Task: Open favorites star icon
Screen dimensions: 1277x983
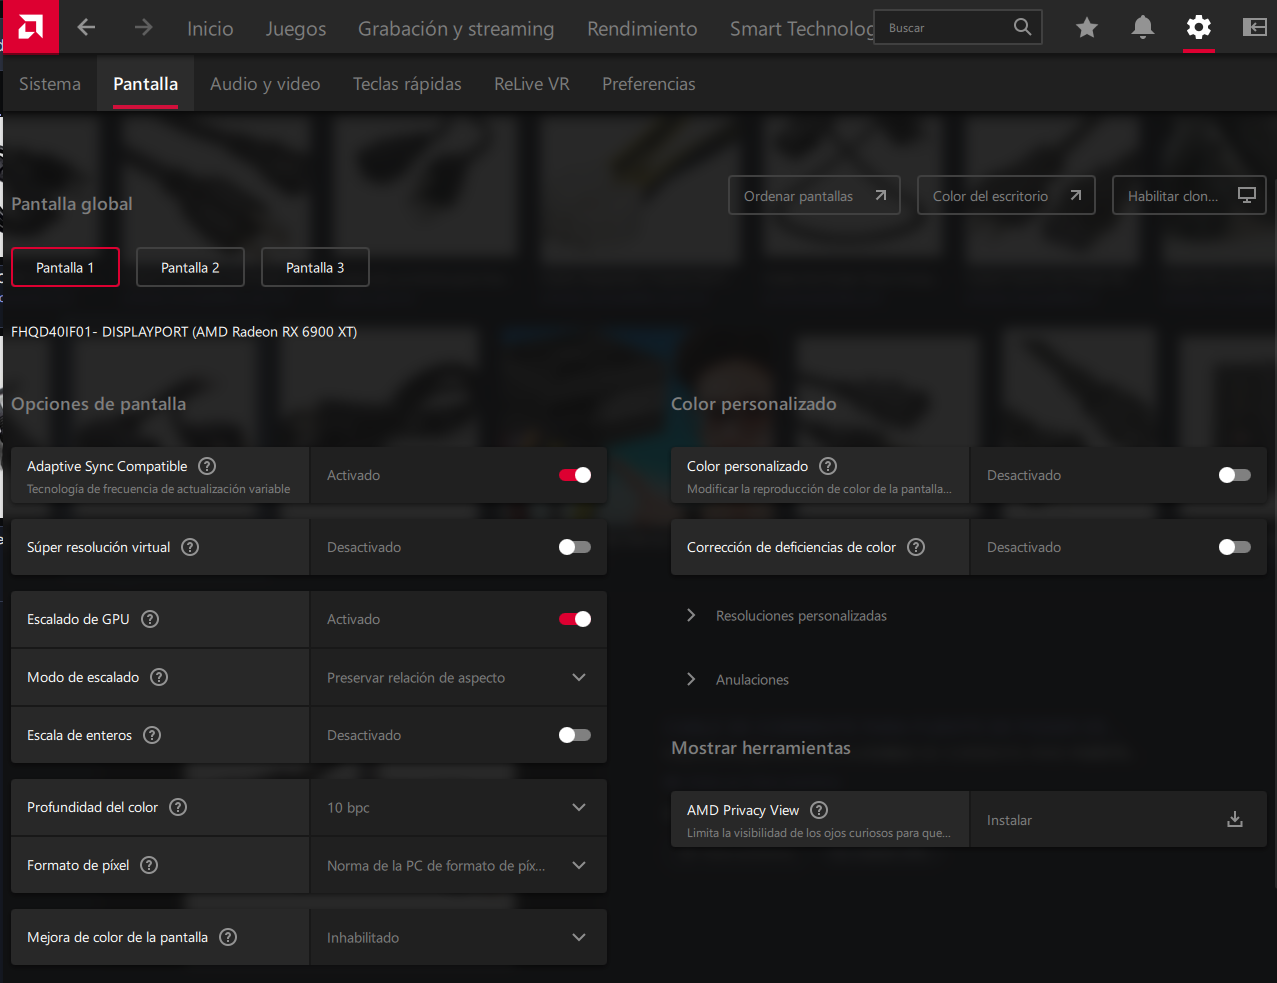Action: 1087,27
